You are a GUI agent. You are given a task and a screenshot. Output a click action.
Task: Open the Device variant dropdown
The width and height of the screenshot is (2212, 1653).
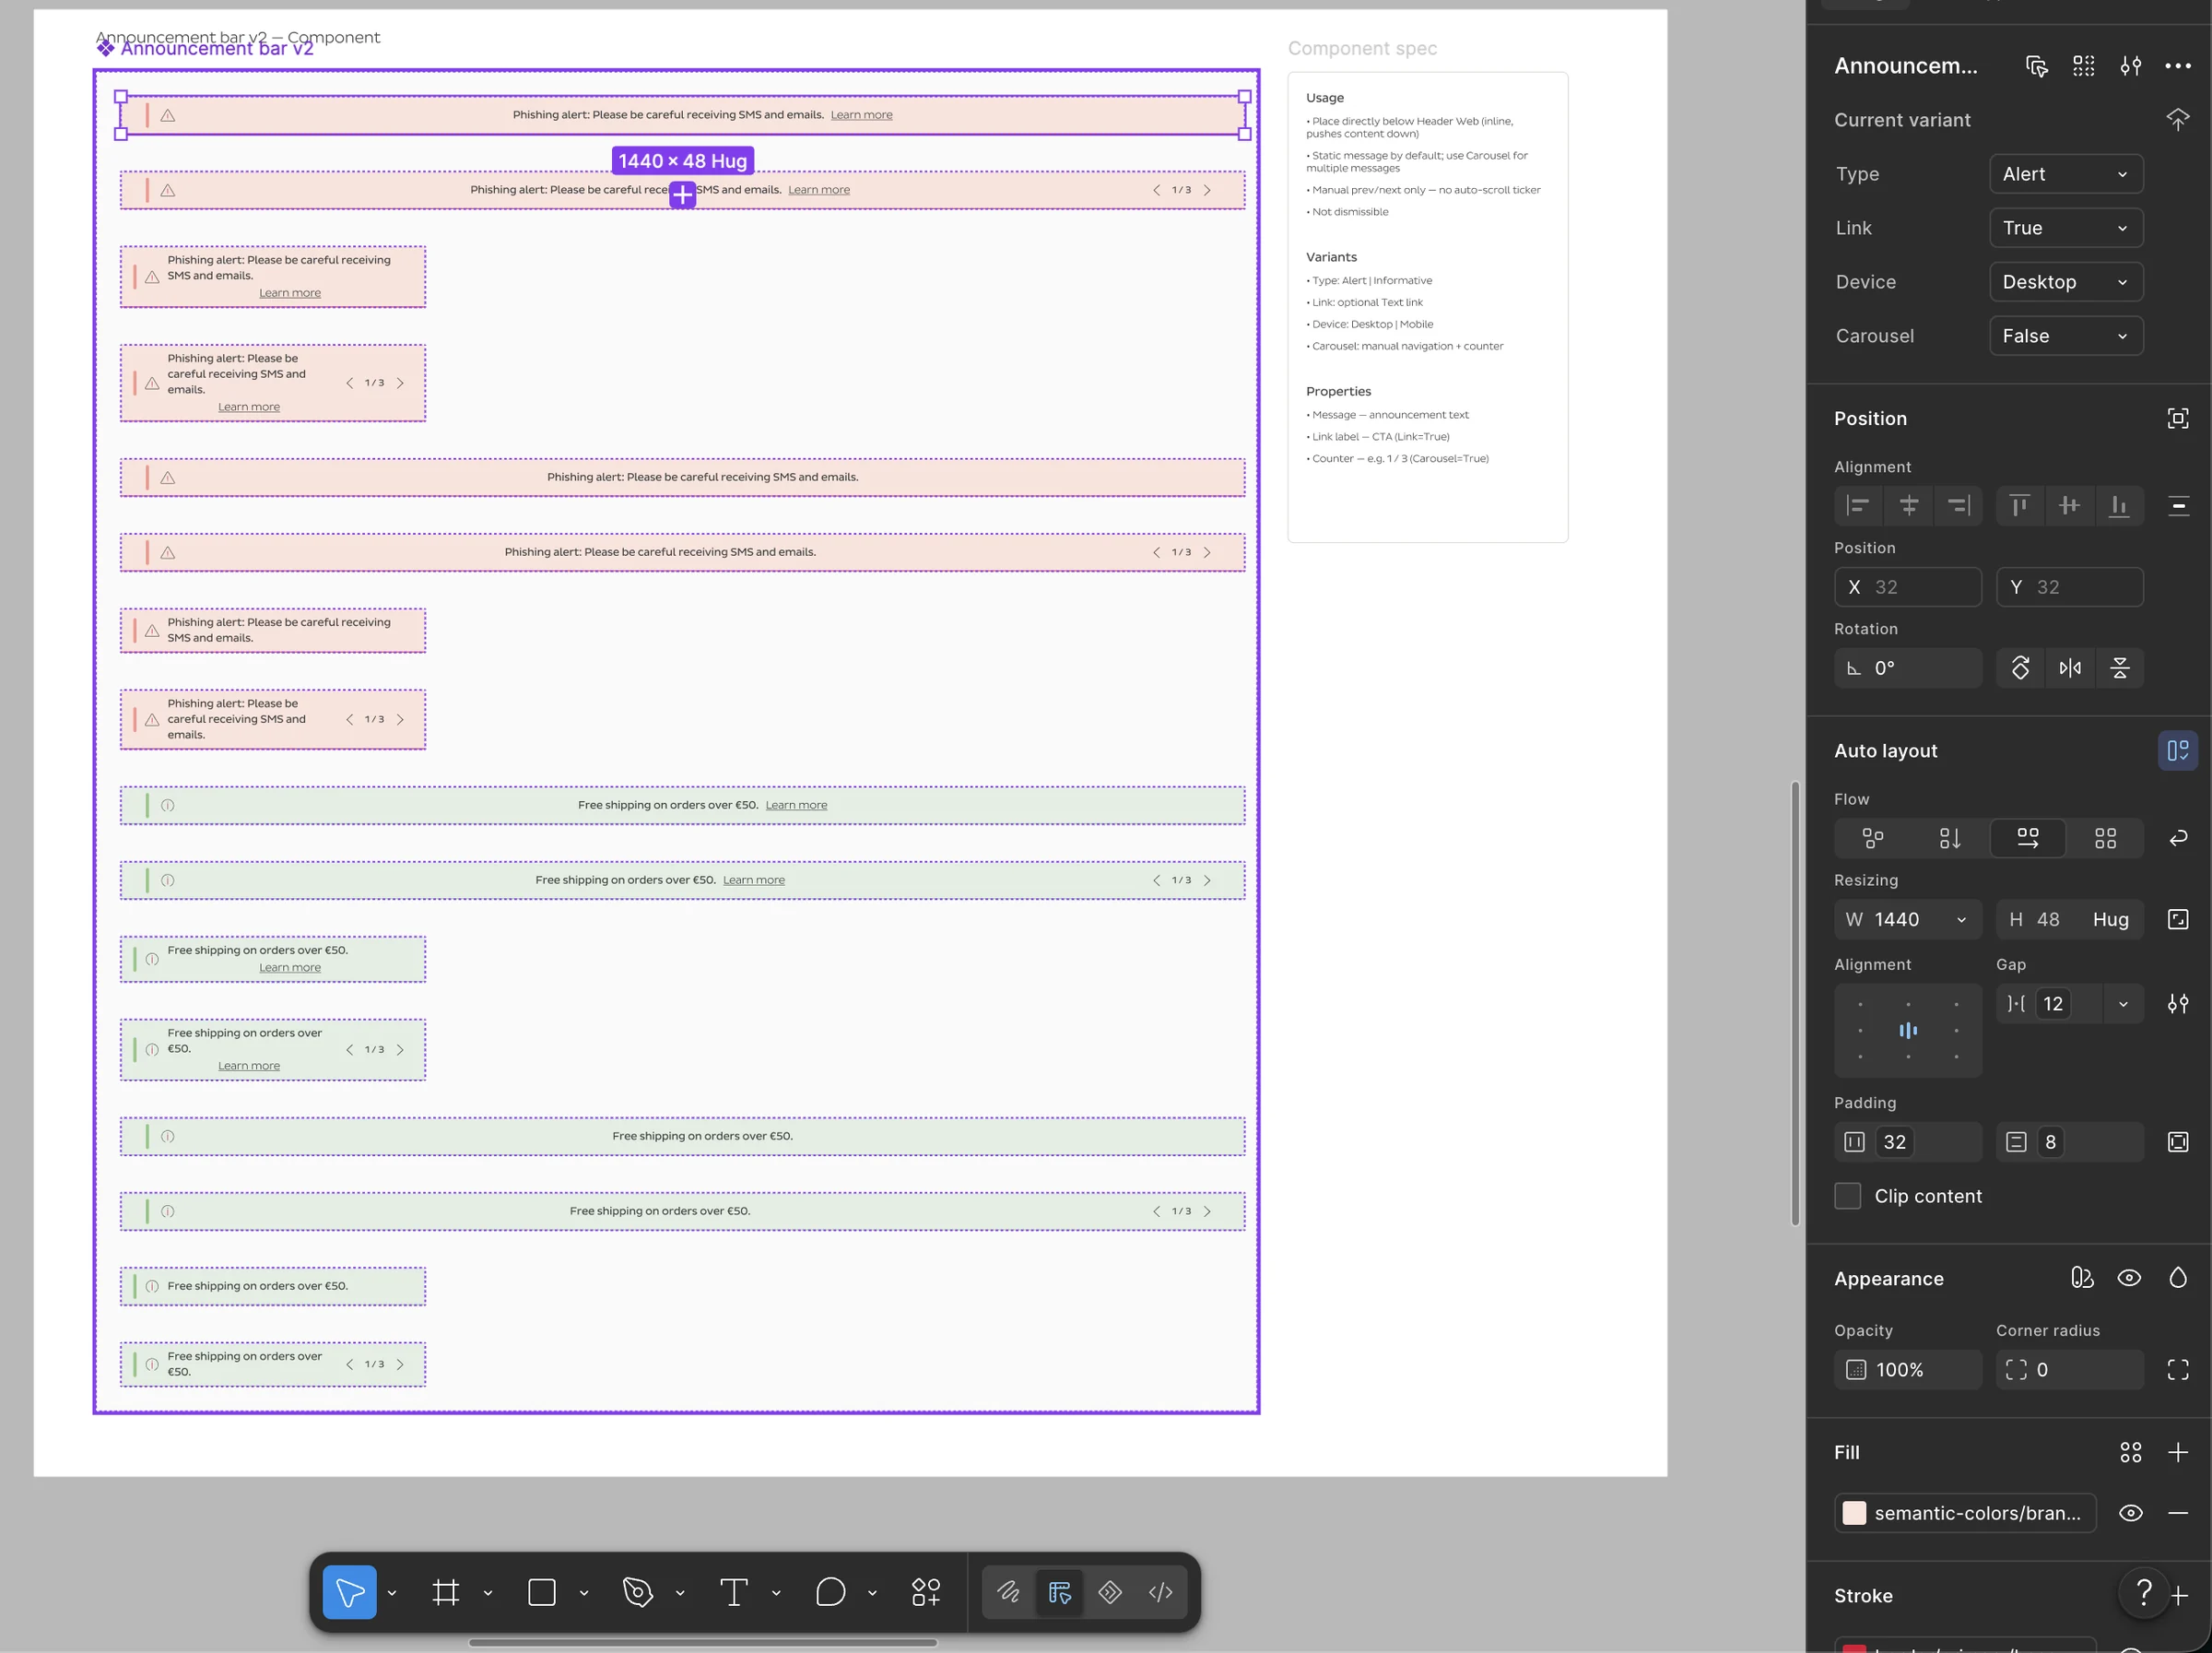[x=2066, y=282]
